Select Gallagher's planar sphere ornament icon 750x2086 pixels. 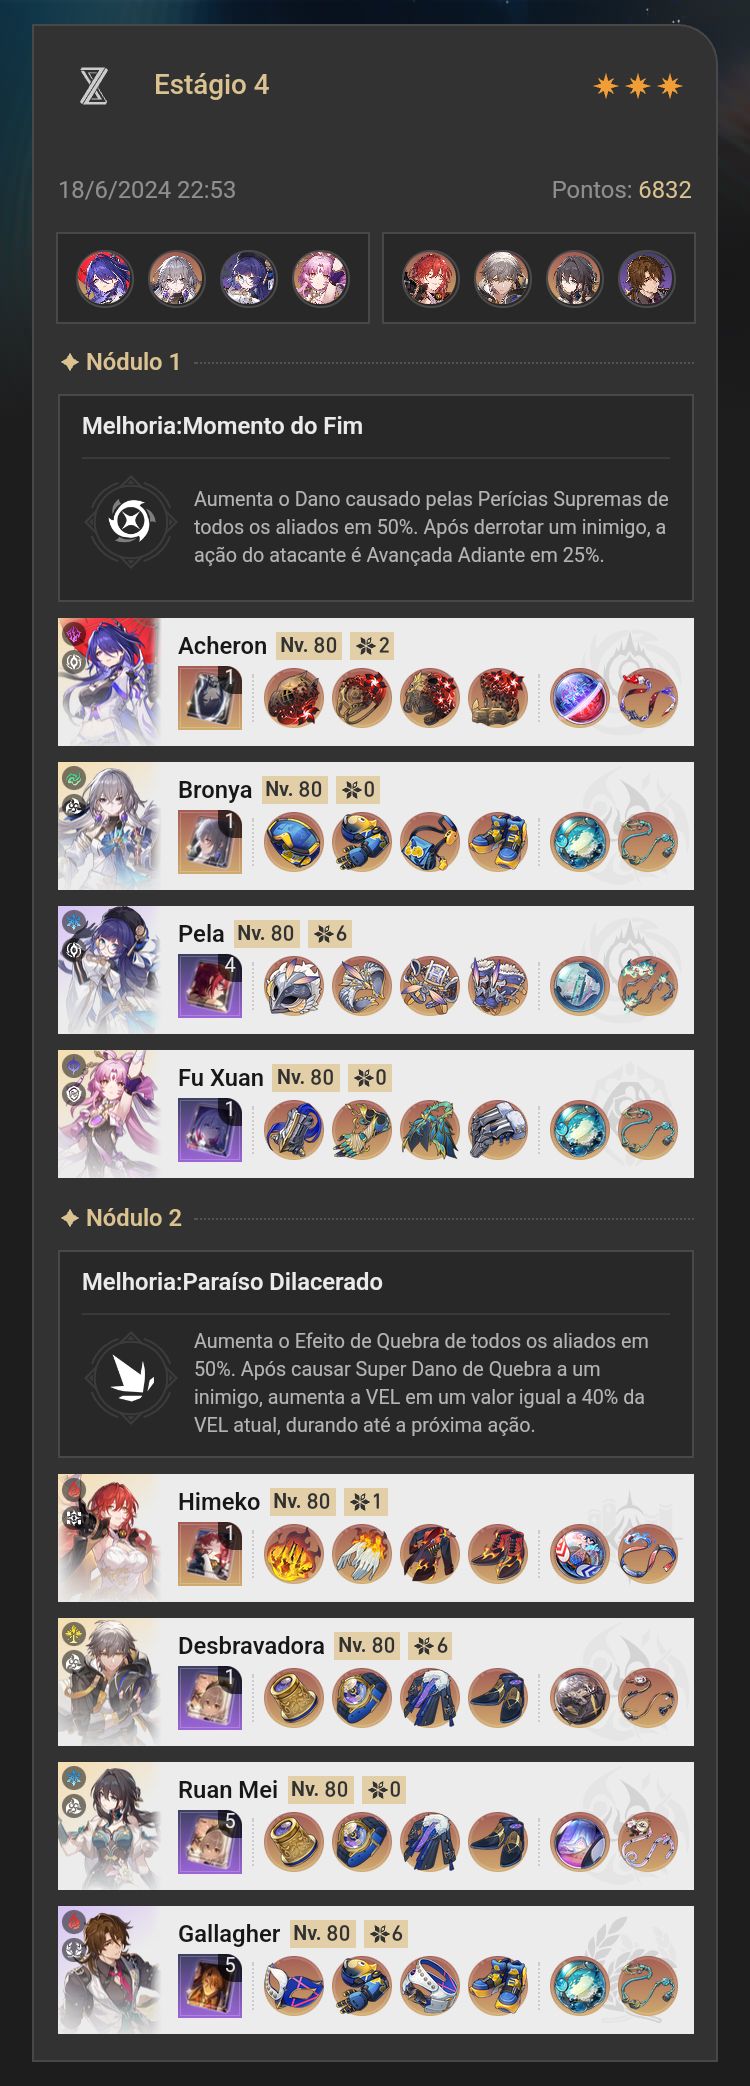580,1986
